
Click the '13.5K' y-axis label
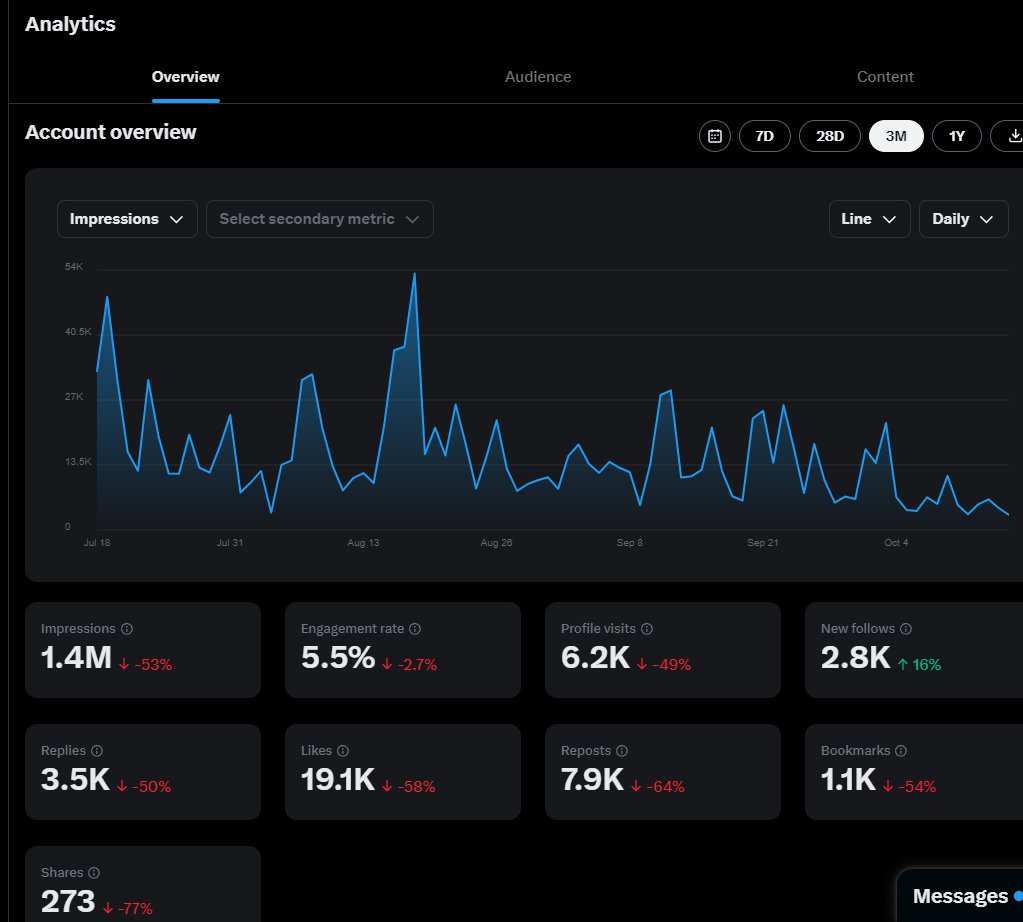78,462
